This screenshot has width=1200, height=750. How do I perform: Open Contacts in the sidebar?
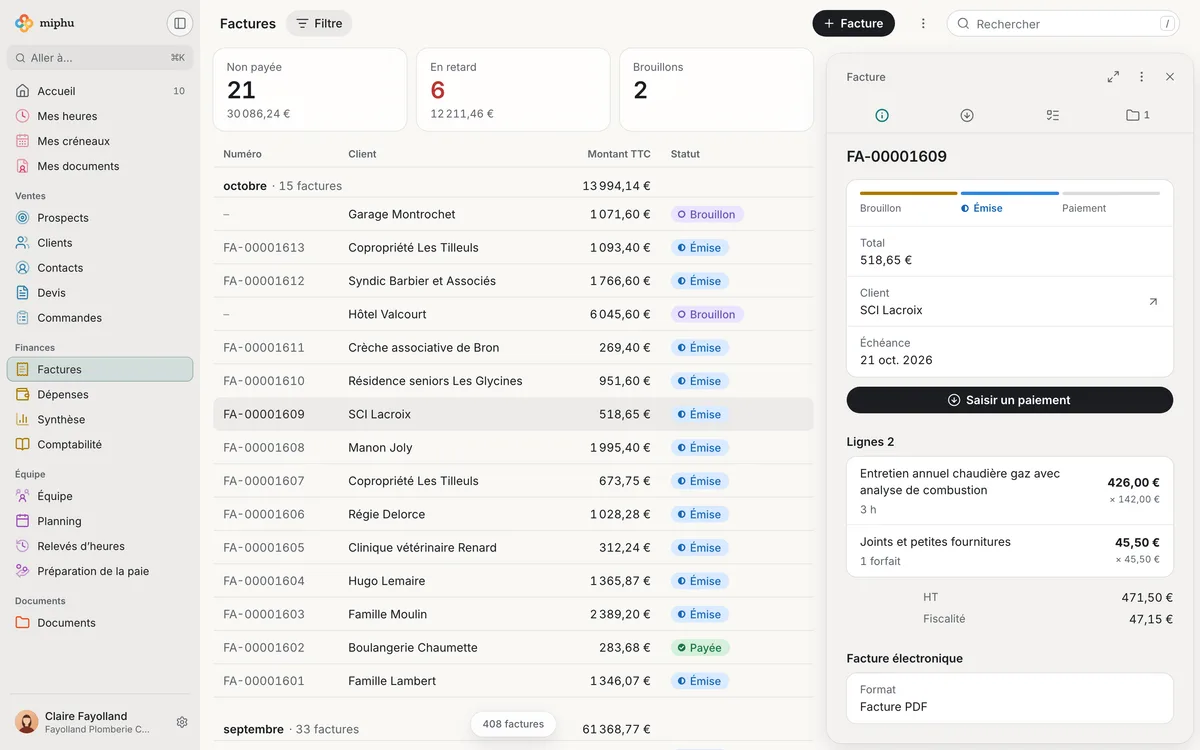point(100,268)
